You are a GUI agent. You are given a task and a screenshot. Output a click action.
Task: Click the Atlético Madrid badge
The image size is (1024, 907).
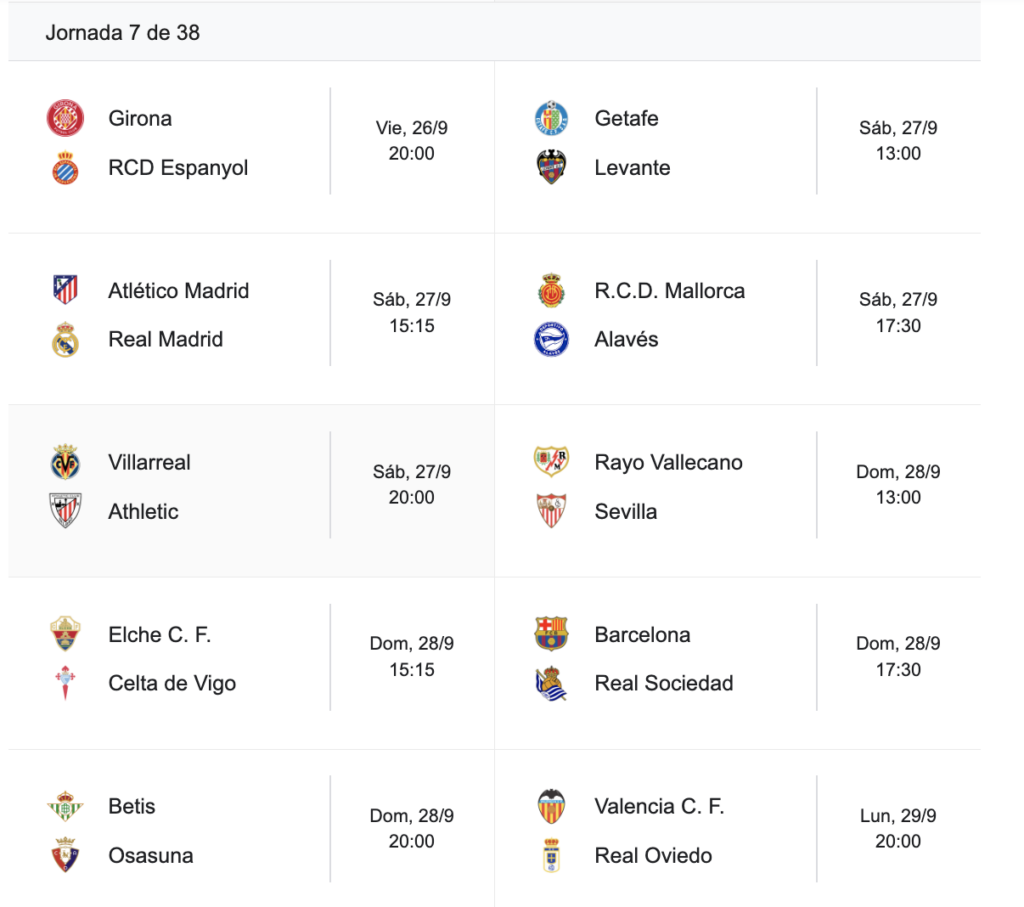(x=65, y=291)
